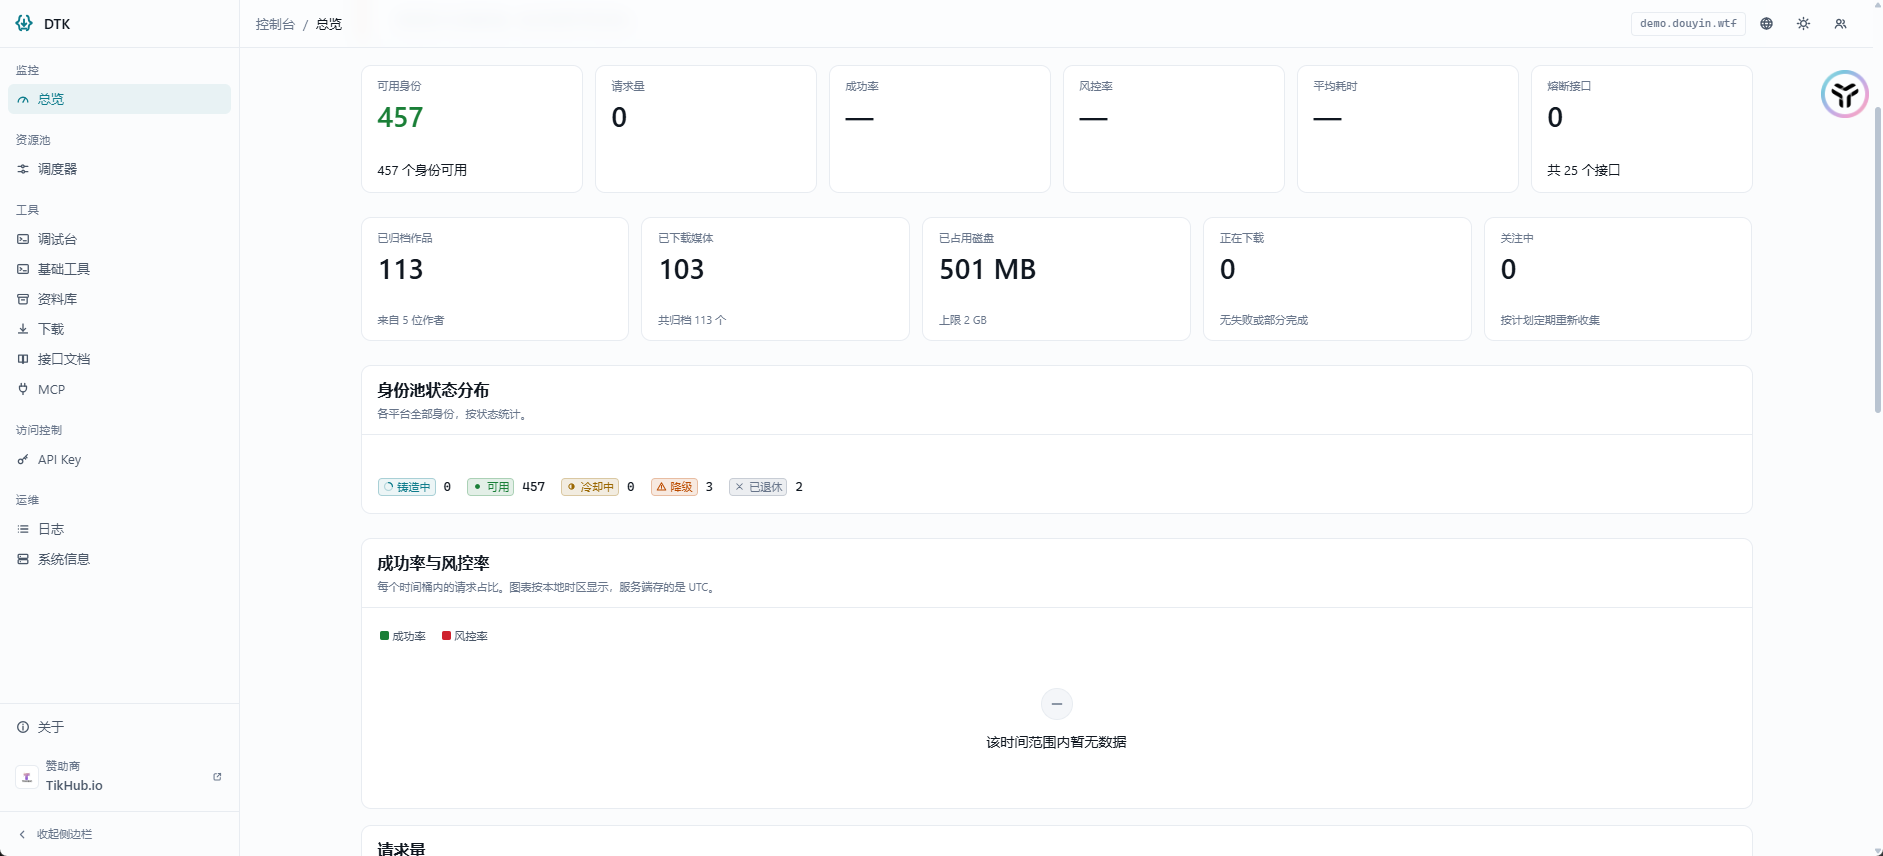
Task: Click the 系统信息 server icon
Action: coord(23,559)
